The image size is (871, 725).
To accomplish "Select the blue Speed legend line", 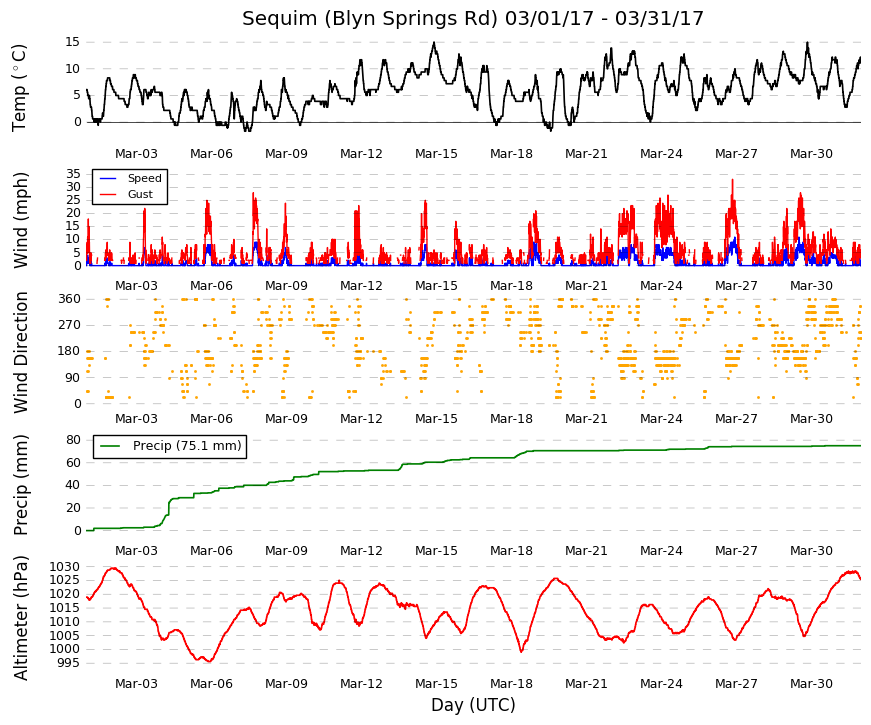I will pyautogui.click(x=108, y=178).
